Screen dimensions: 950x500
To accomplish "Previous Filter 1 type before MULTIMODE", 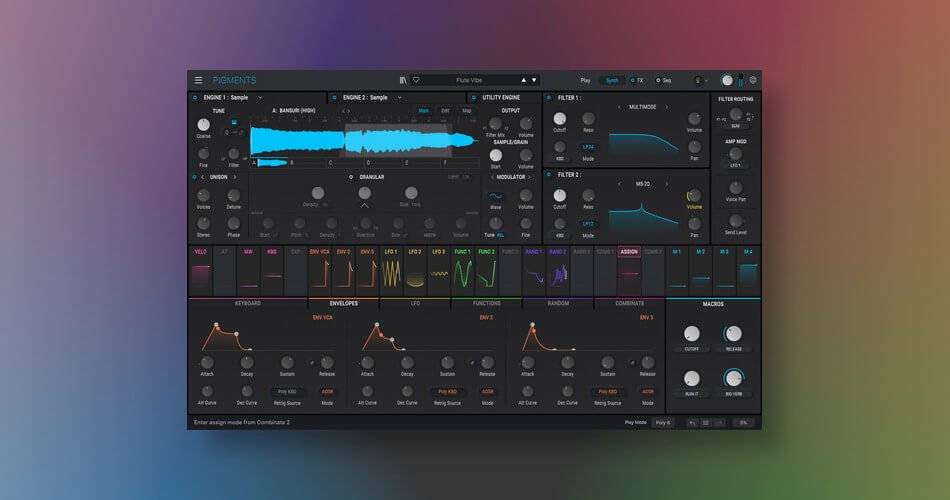I will 619,107.
